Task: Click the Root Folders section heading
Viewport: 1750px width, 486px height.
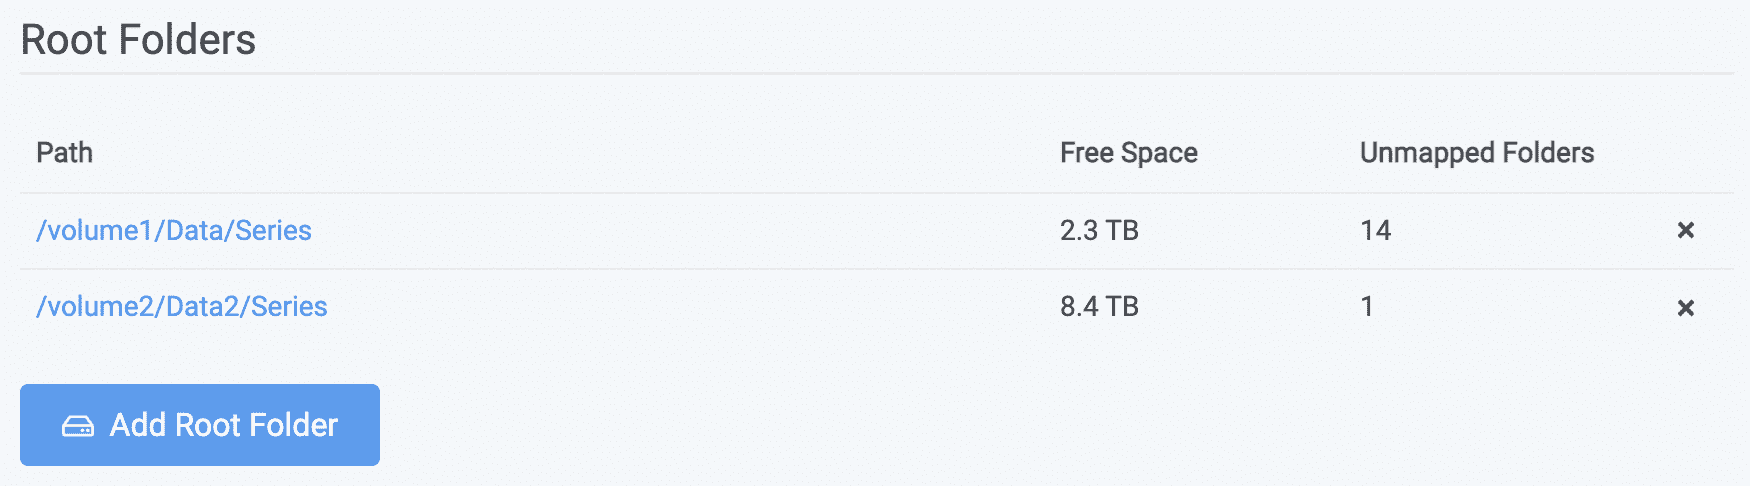Action: pos(138,40)
